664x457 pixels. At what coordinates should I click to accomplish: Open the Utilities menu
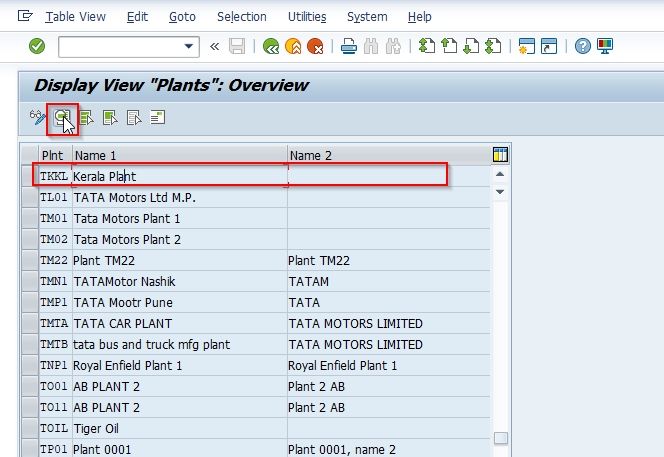307,17
